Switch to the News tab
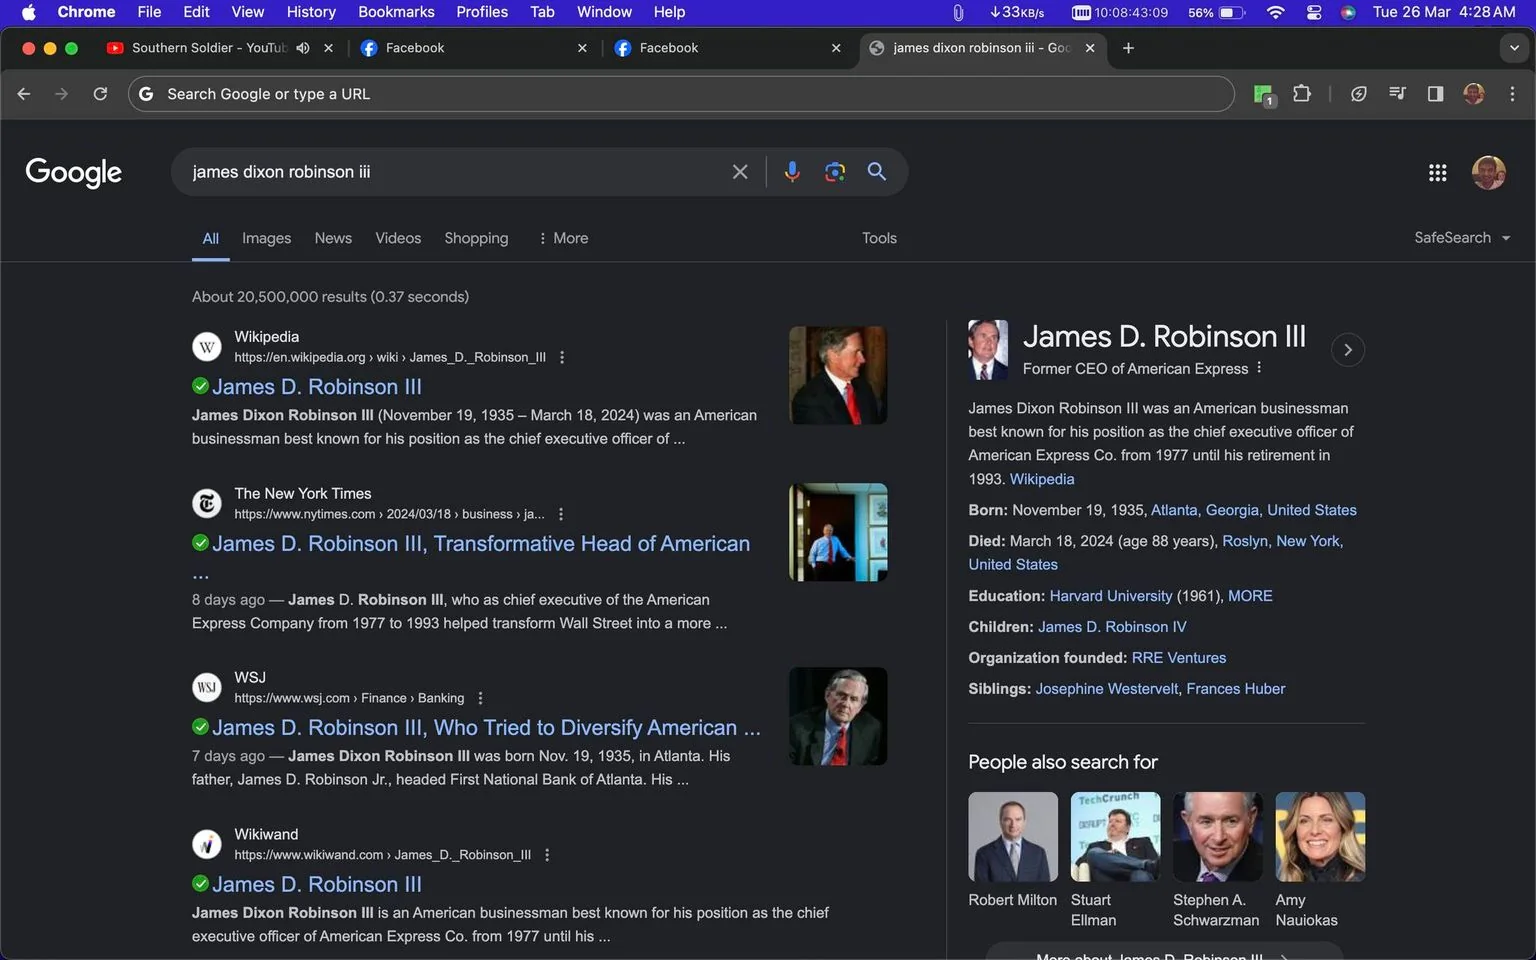This screenshot has width=1536, height=960. coord(333,238)
